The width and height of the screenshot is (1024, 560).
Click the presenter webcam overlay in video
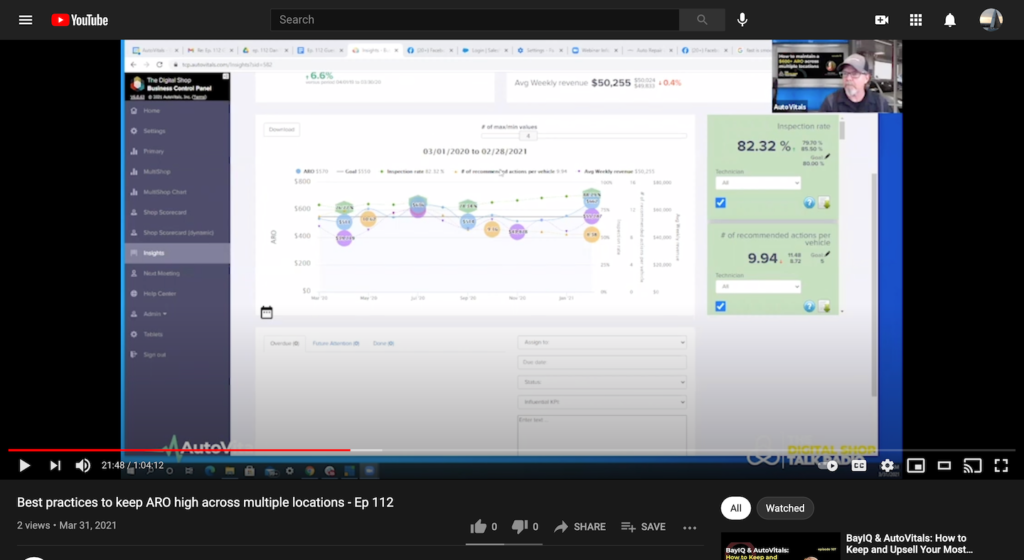pos(837,76)
